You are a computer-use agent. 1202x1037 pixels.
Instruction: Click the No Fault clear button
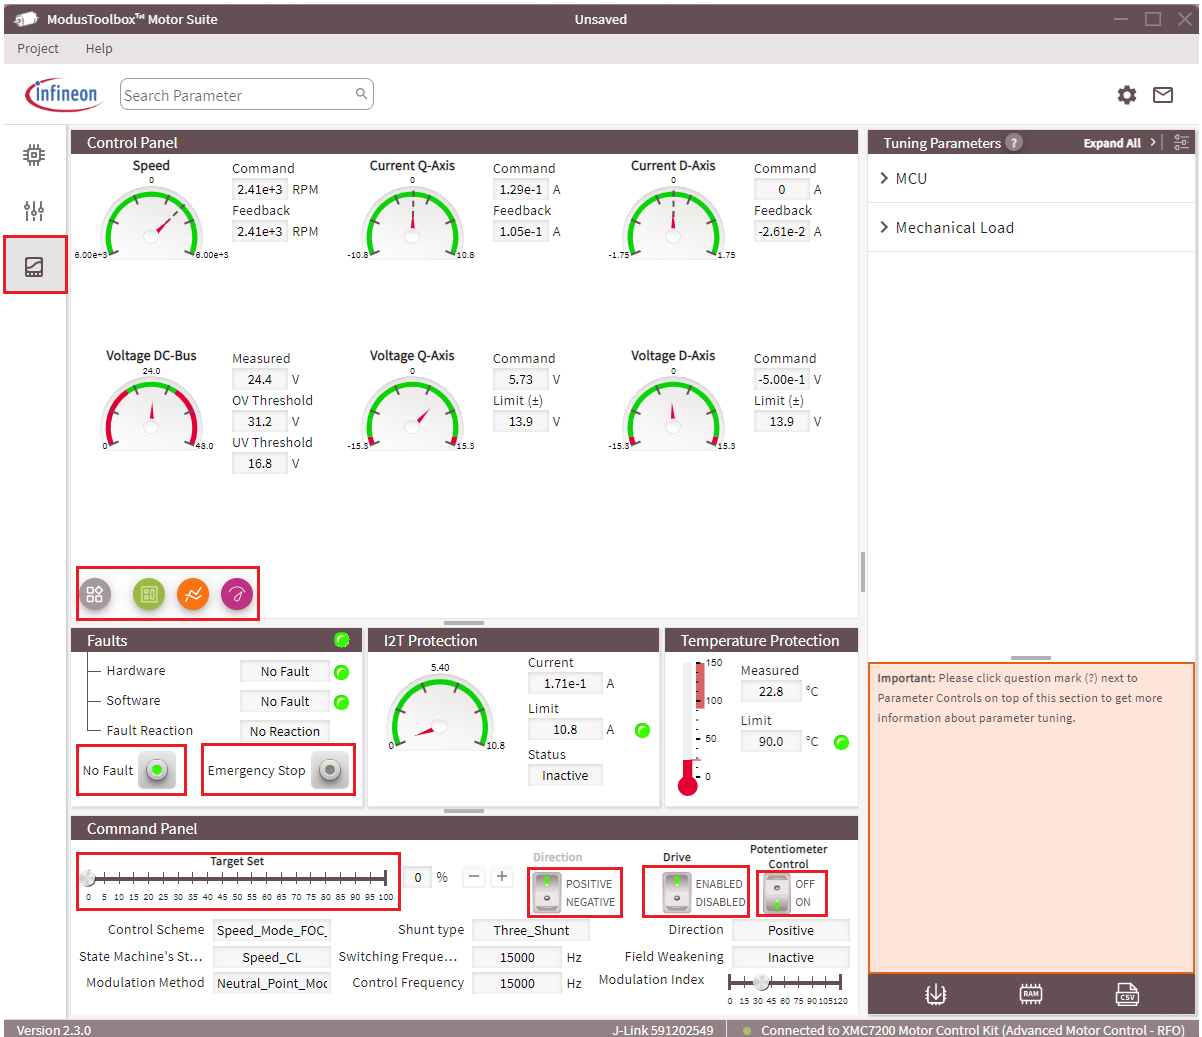tap(157, 770)
